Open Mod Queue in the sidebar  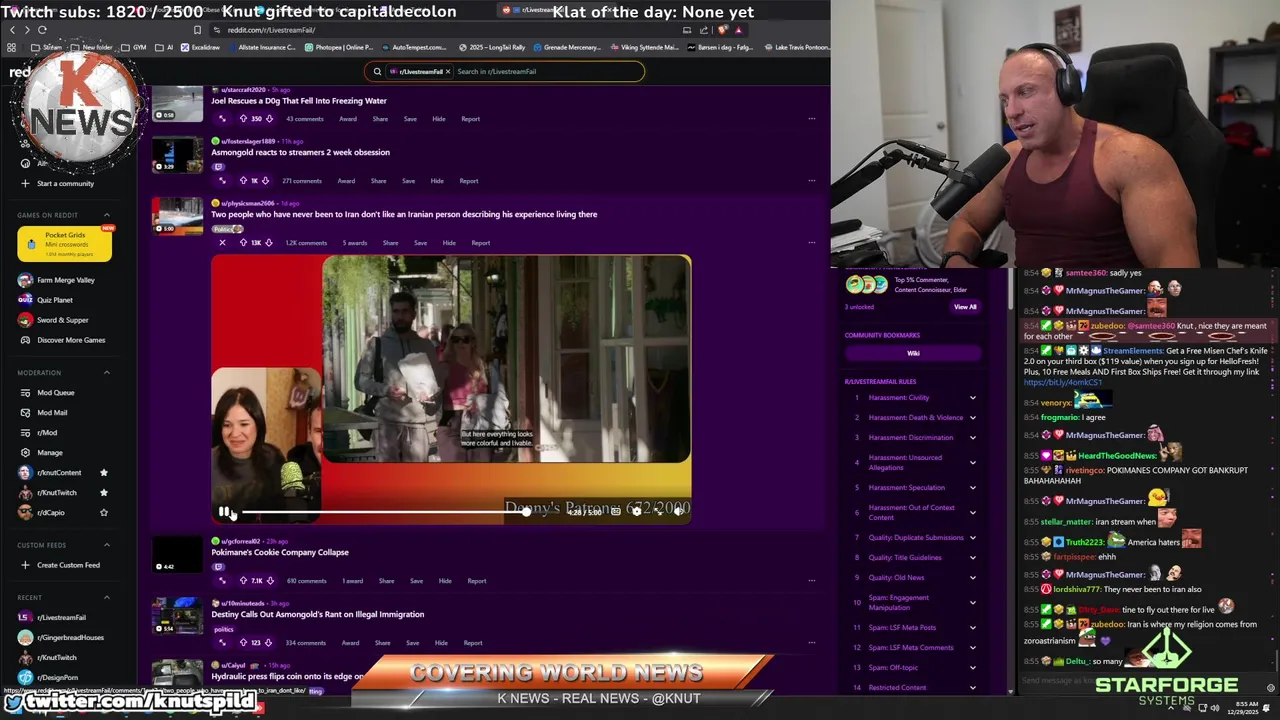point(56,392)
